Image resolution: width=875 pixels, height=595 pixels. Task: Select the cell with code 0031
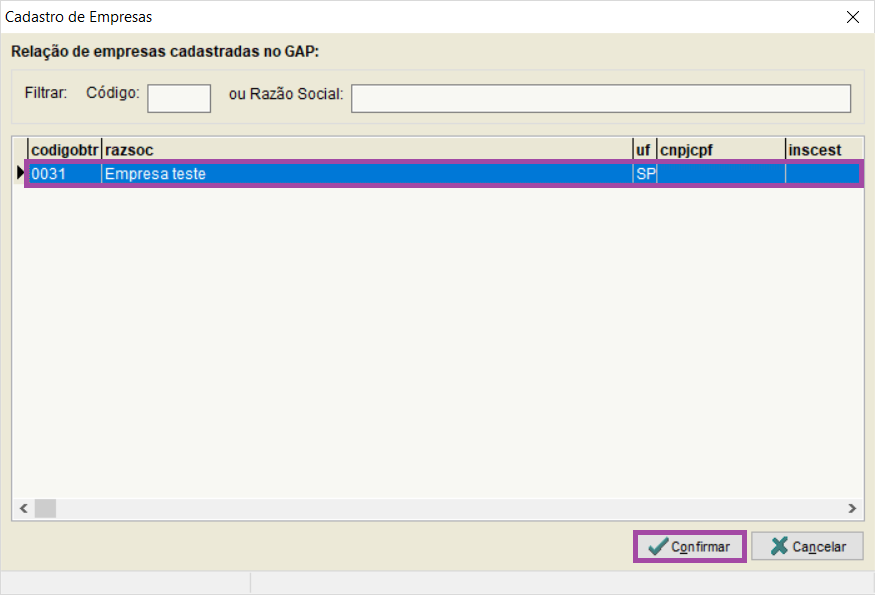[64, 174]
